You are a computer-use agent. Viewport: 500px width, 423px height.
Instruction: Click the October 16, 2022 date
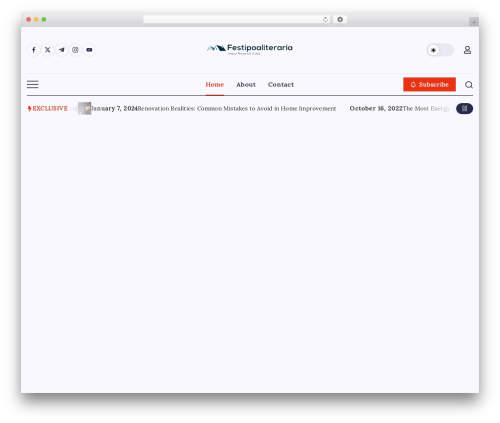coord(376,108)
